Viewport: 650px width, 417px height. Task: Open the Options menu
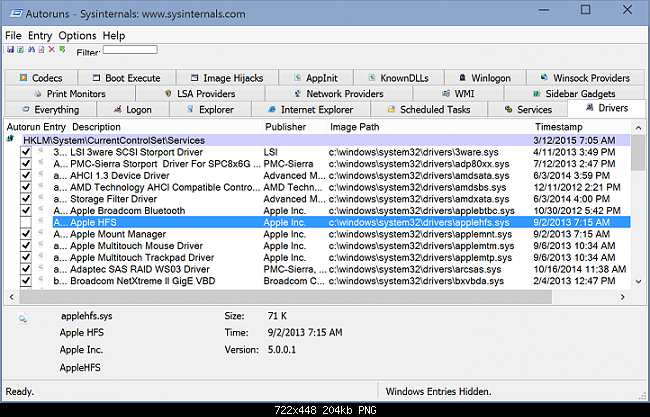click(x=77, y=36)
